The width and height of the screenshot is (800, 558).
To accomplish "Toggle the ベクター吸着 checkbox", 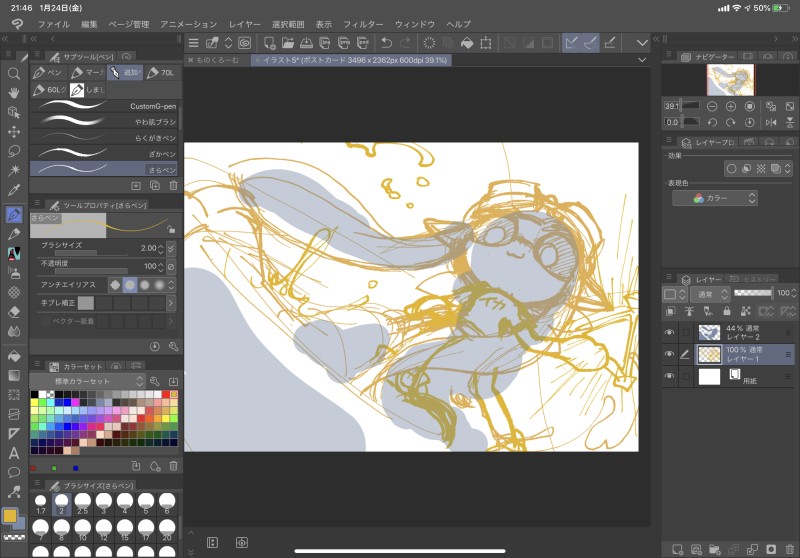I will (x=45, y=321).
